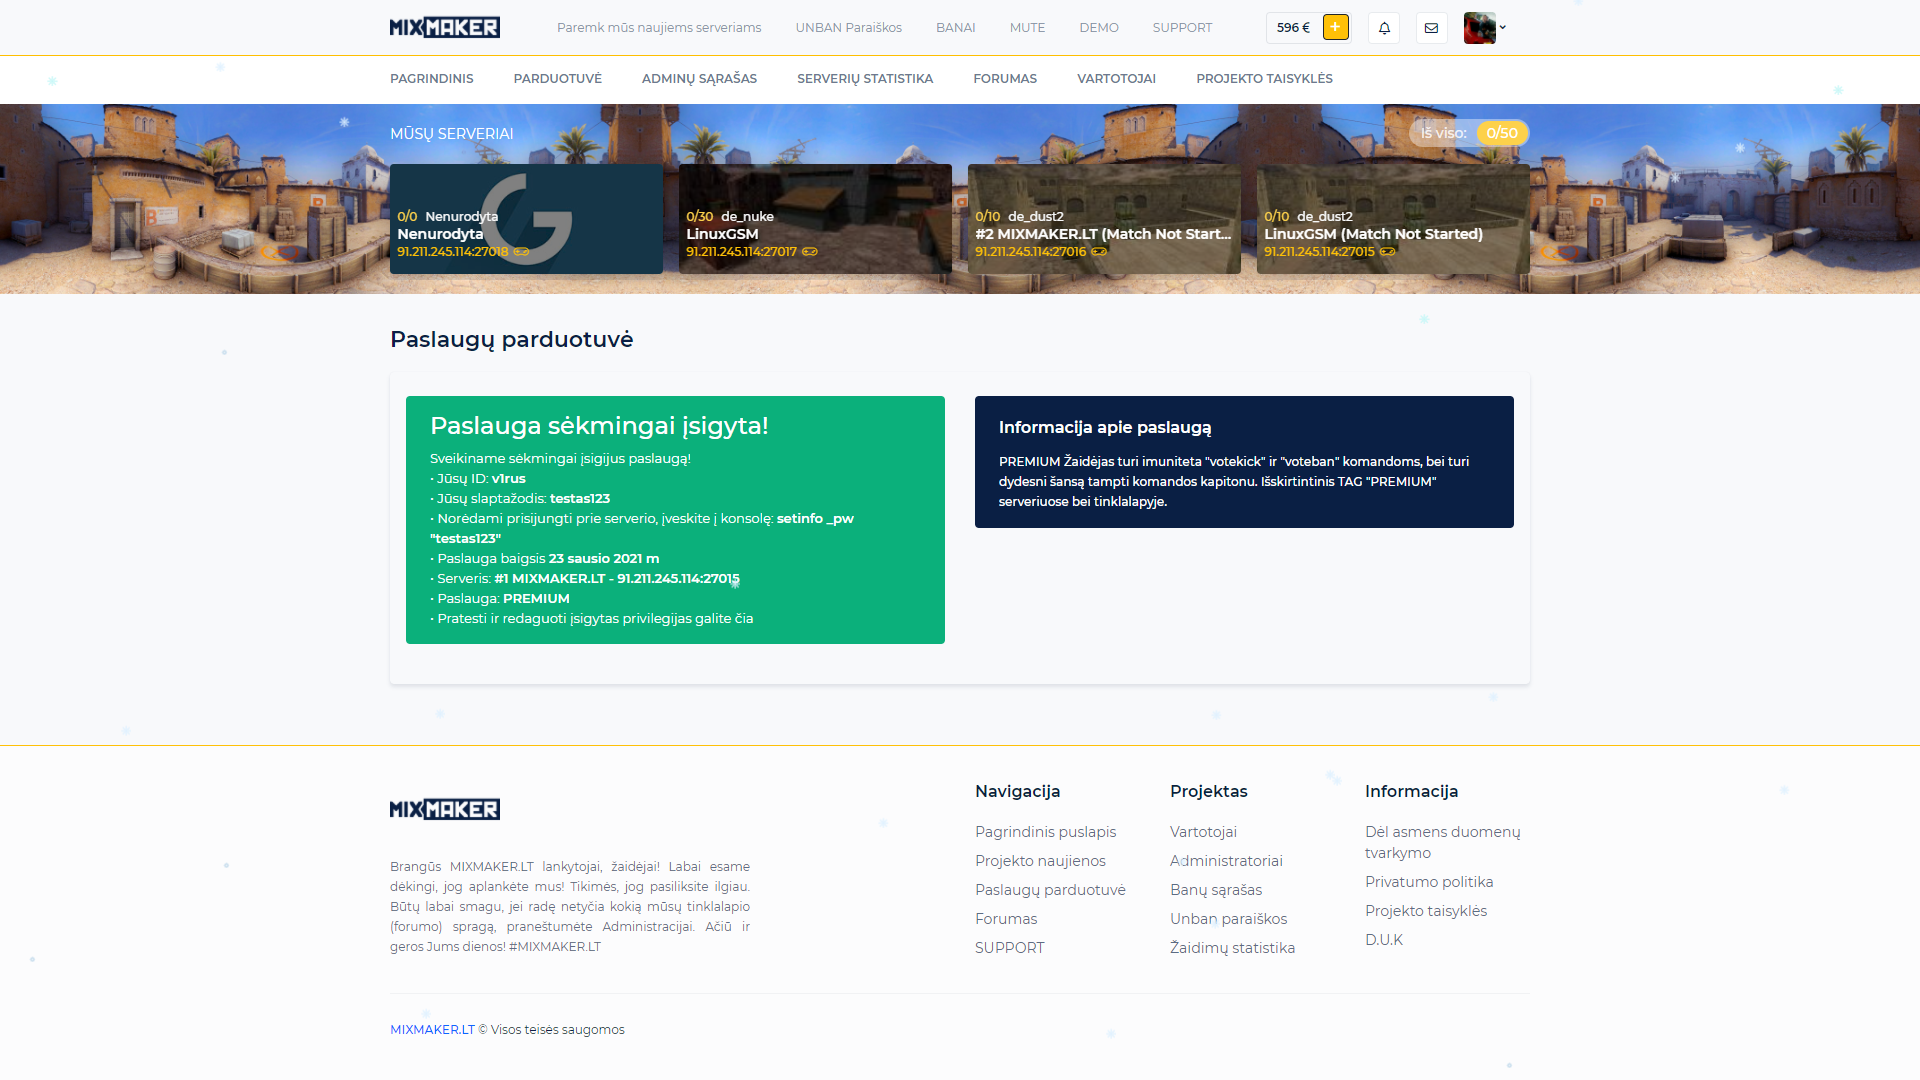
Task: Click the MIXMAKER logo in header
Action: (x=445, y=27)
